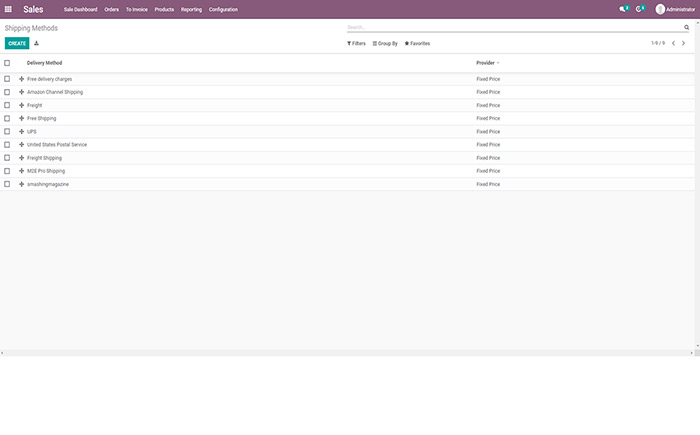The image size is (700, 435).
Task: Expand the Filters dropdown
Action: [x=356, y=44]
